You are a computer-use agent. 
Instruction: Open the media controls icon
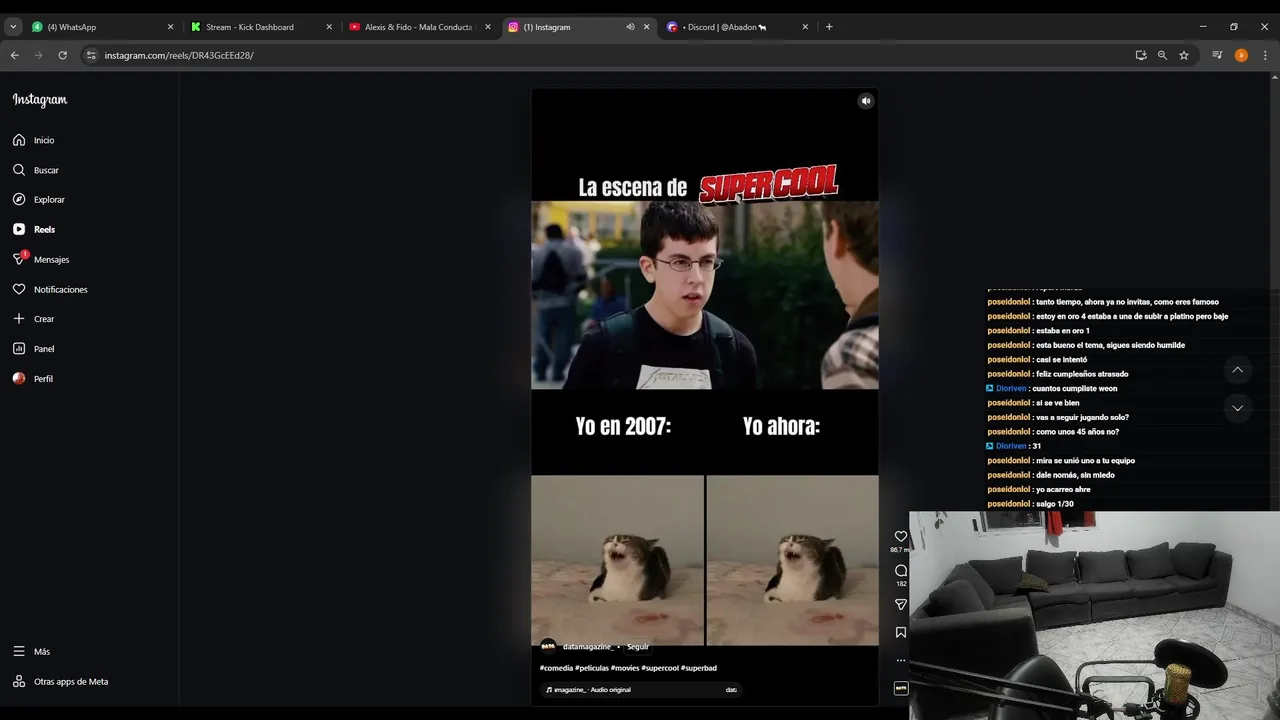tap(1217, 55)
